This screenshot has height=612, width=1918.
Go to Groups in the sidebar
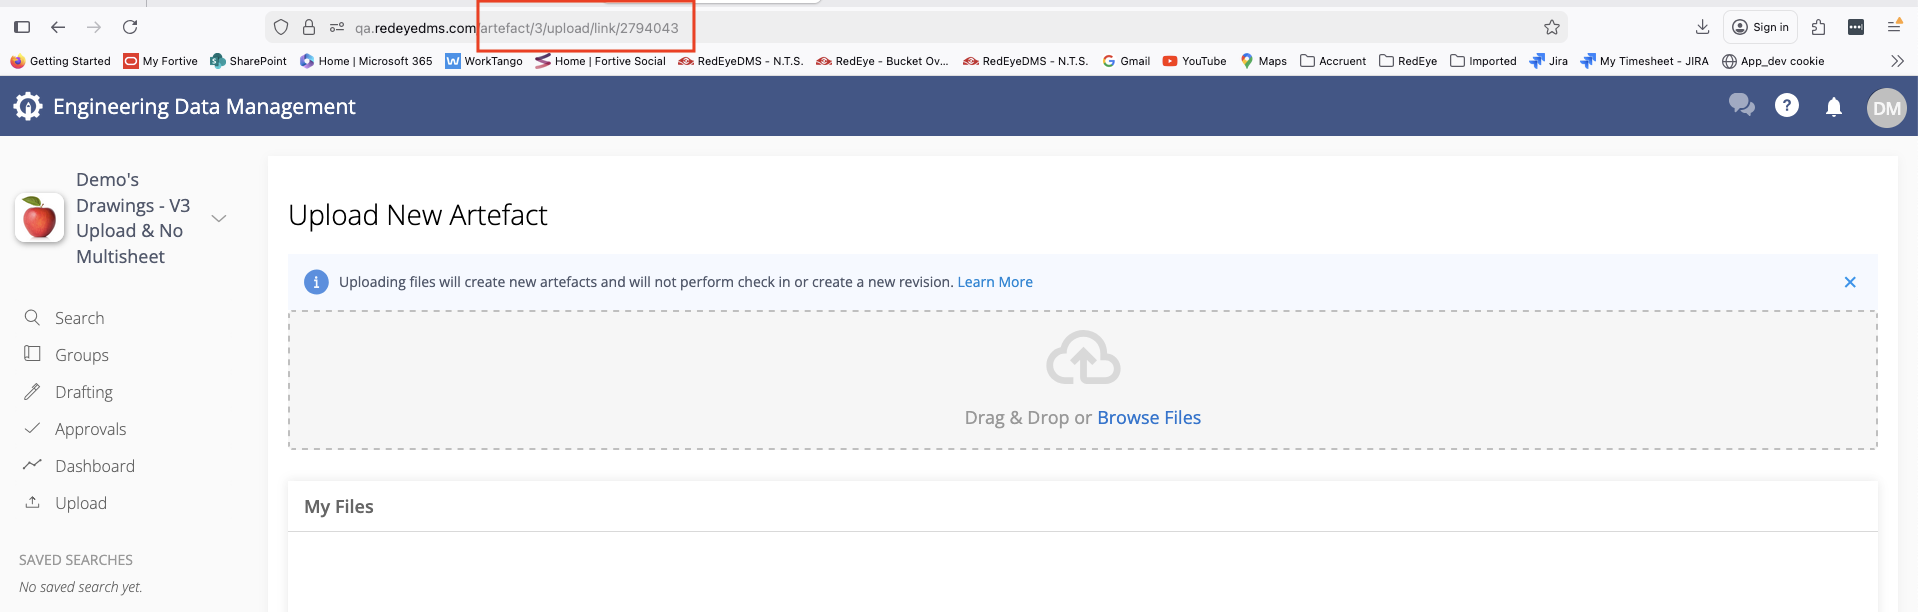coord(81,355)
